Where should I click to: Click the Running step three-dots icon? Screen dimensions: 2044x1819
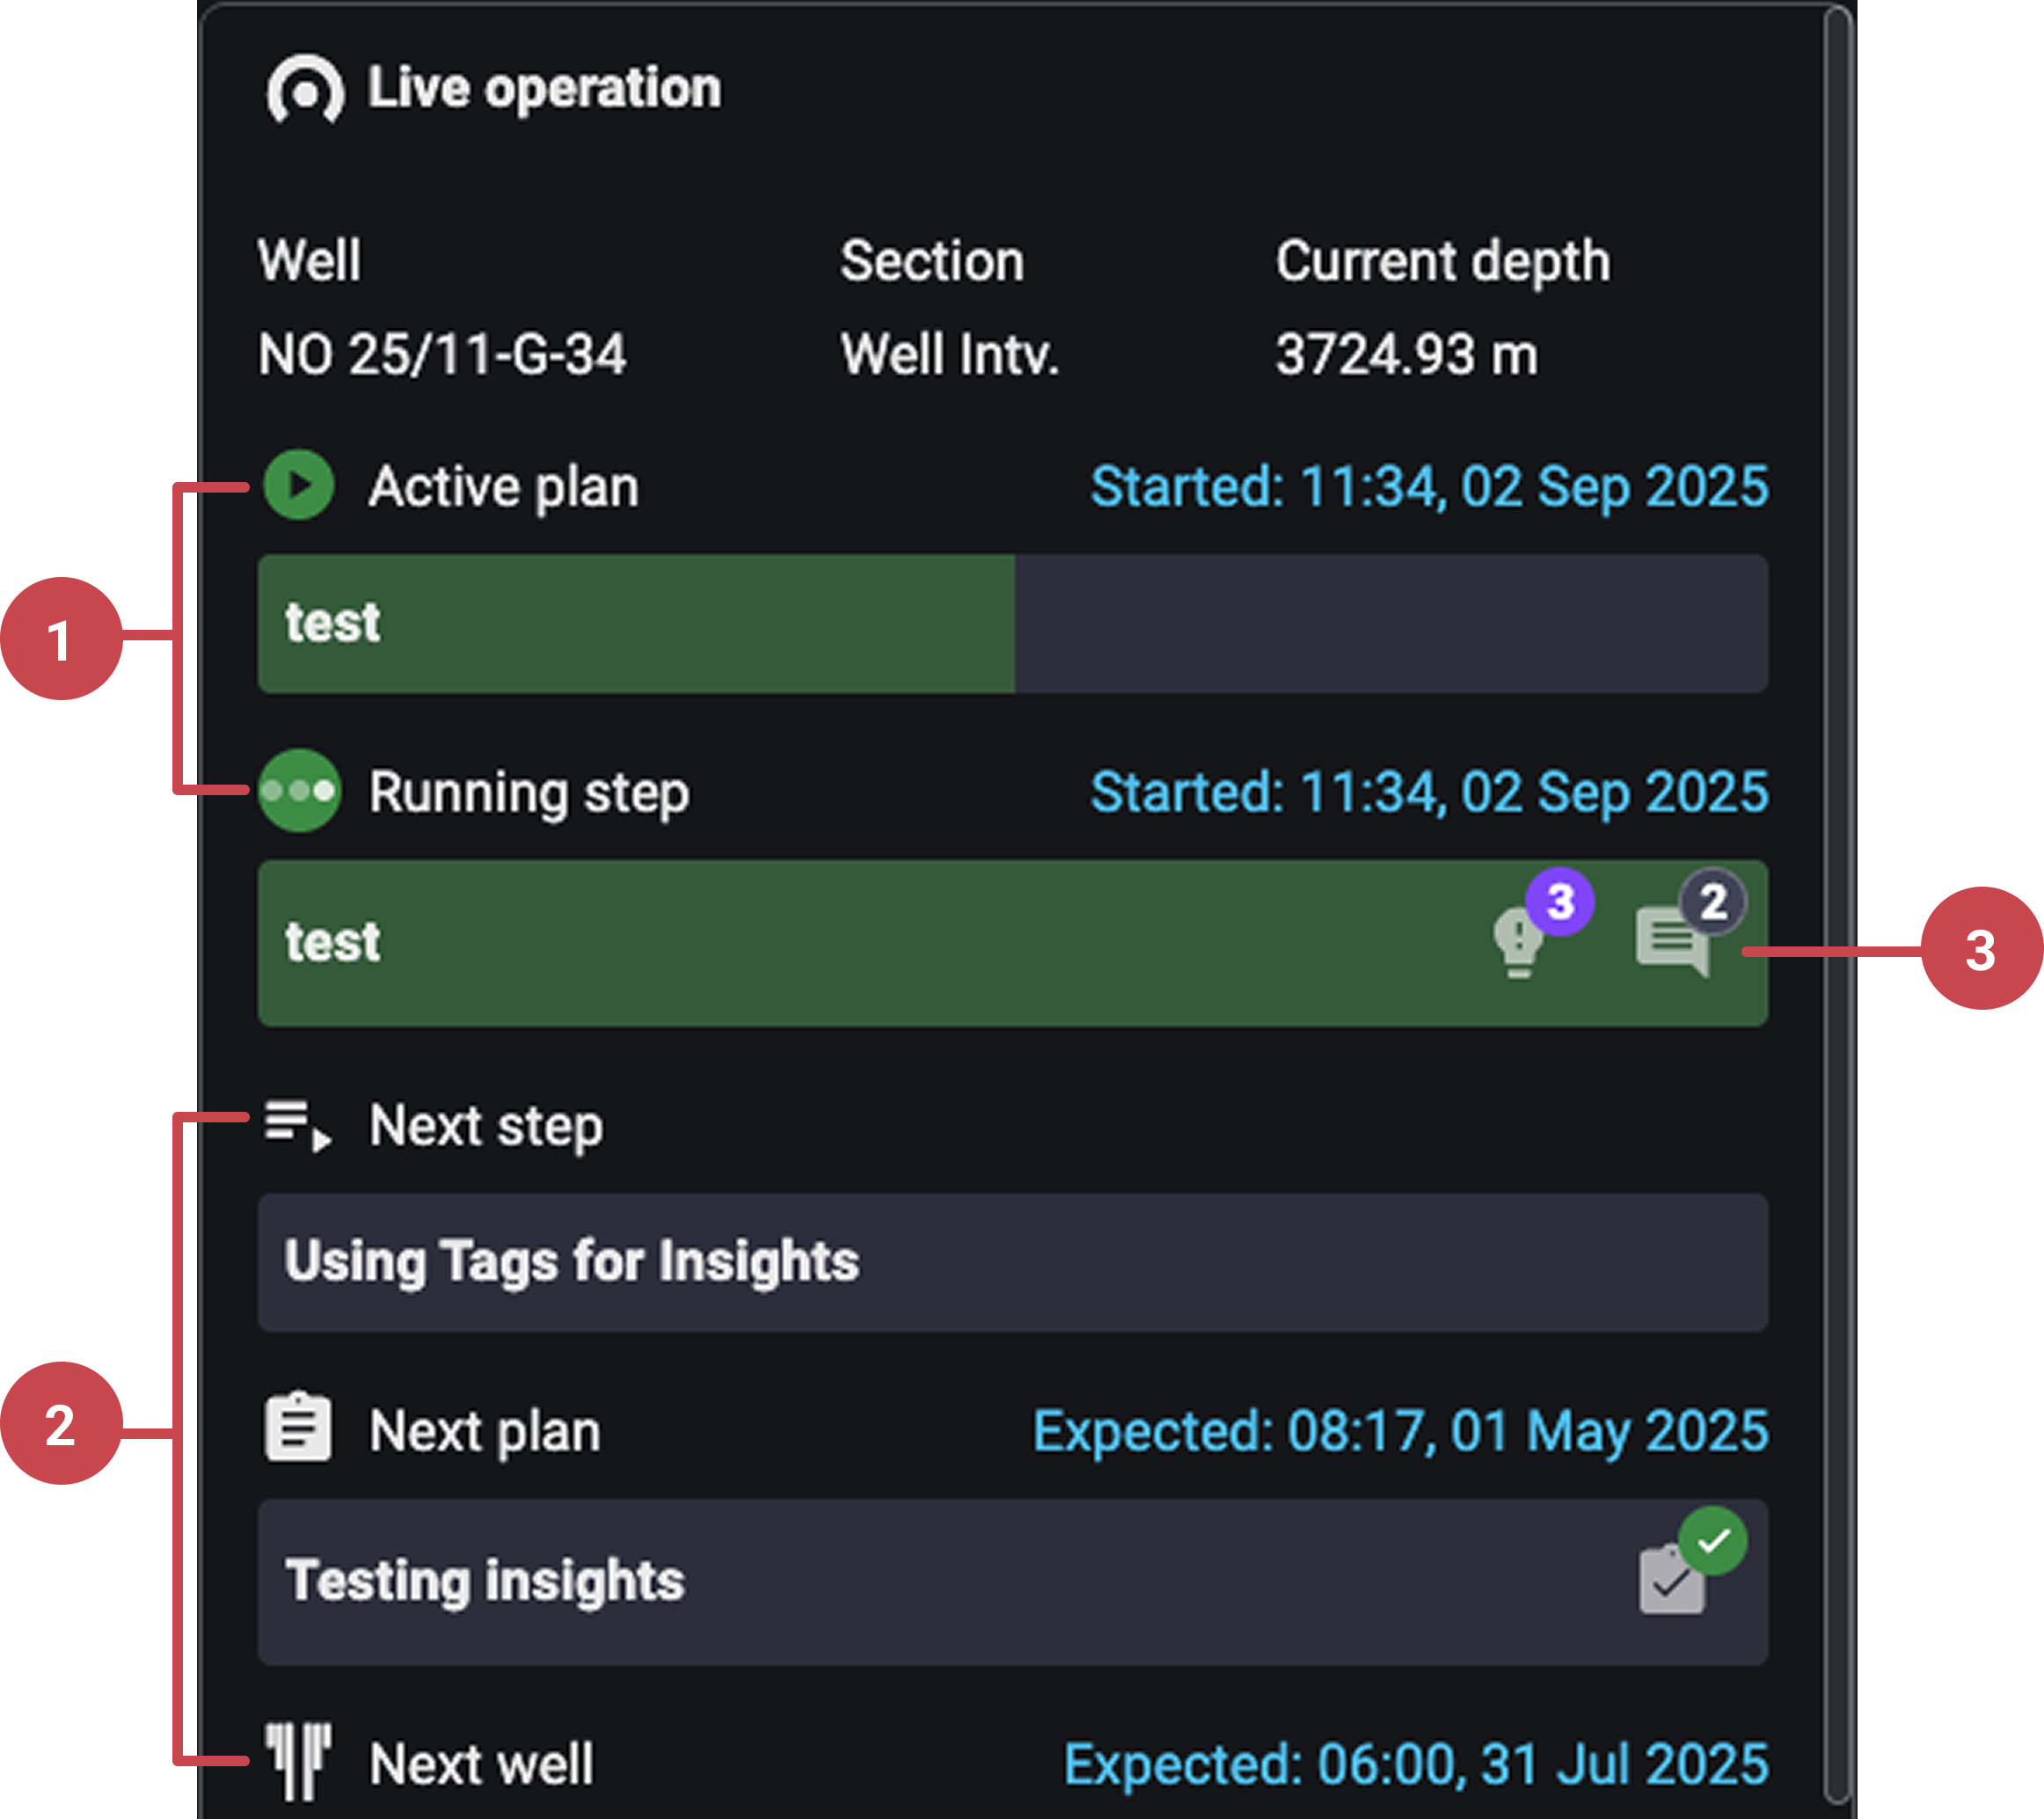pyautogui.click(x=299, y=791)
